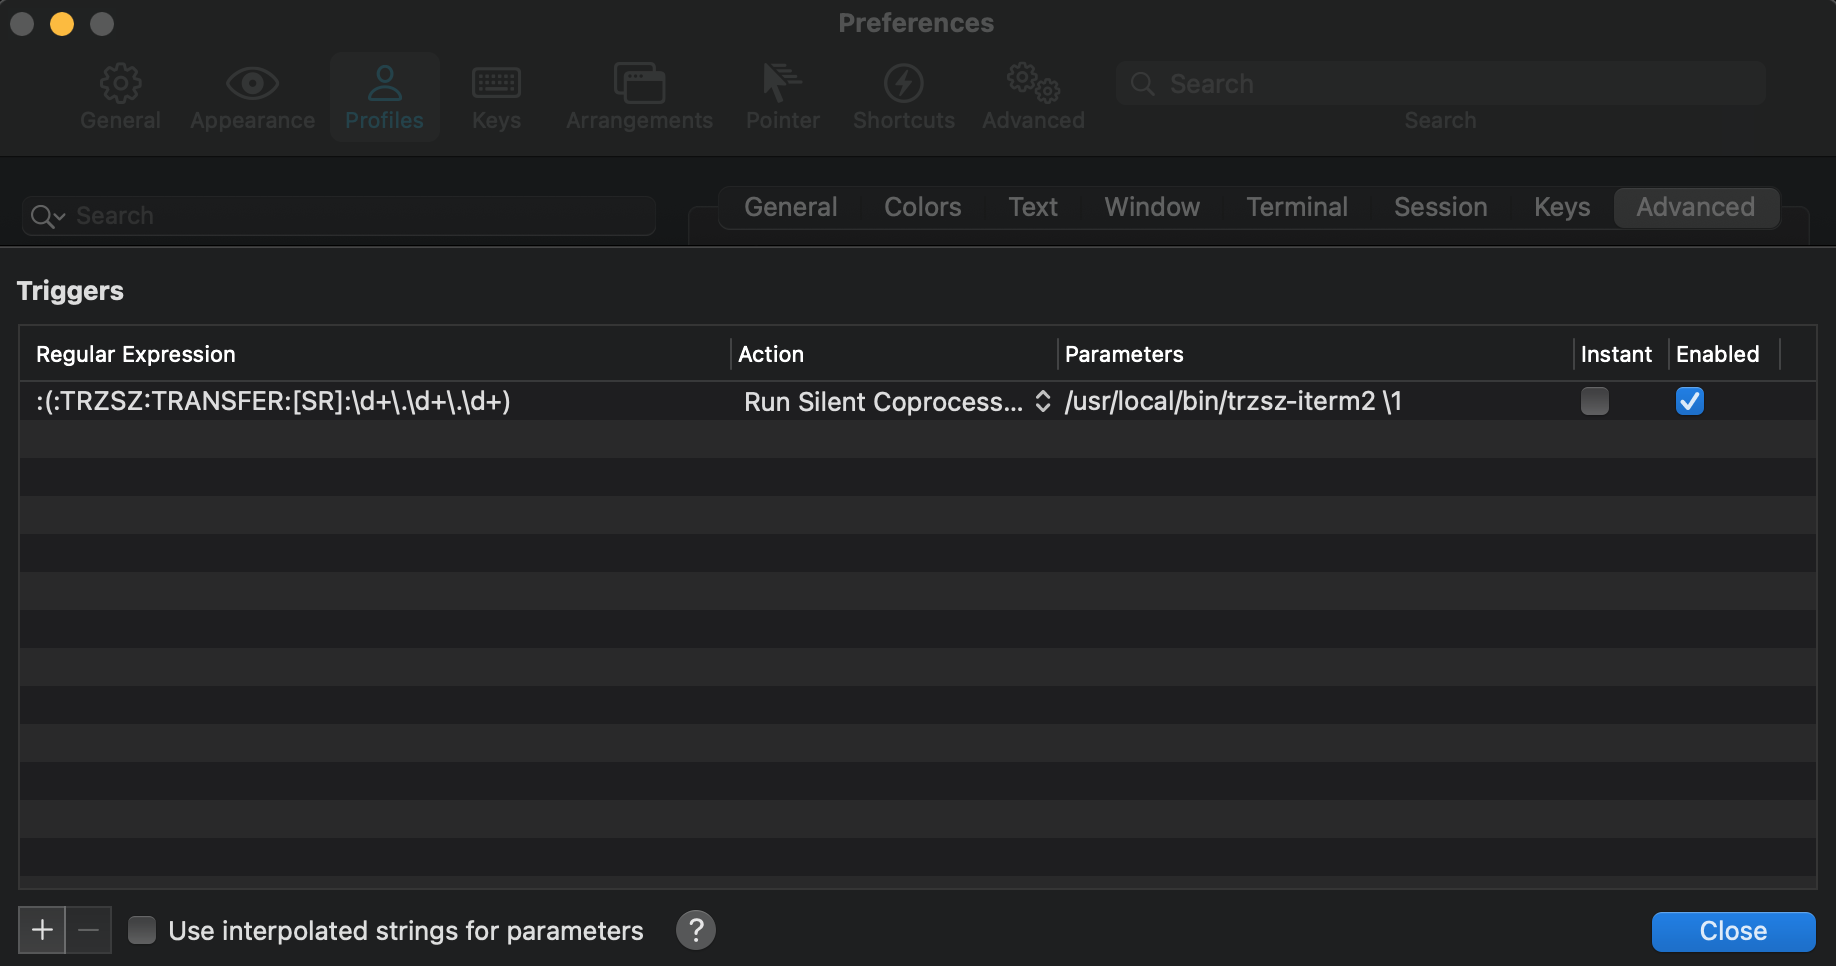
Task: Open the Advanced settings gear icon
Action: click(1032, 95)
